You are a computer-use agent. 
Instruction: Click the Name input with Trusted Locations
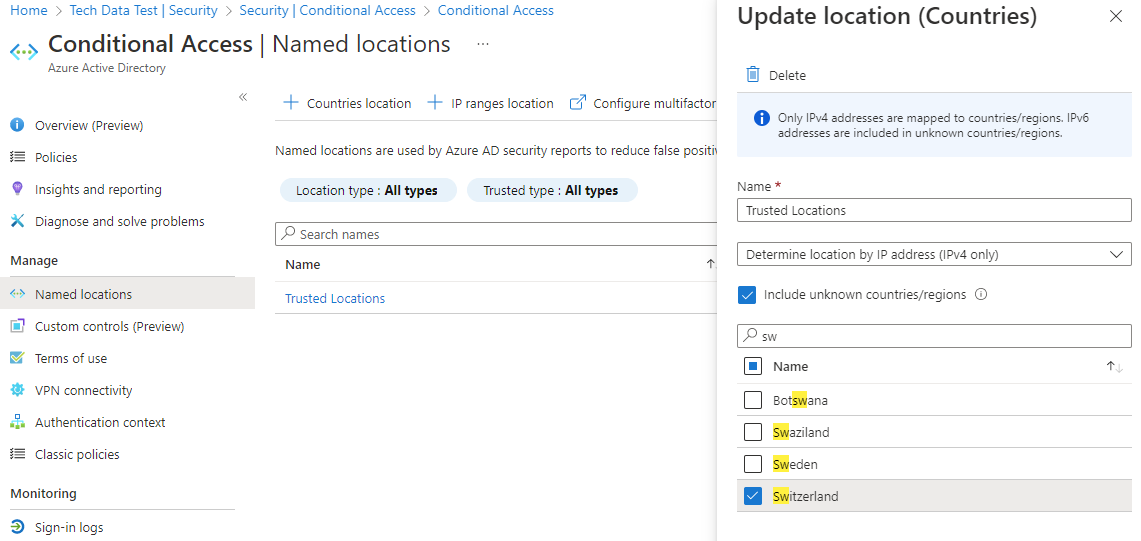click(934, 210)
